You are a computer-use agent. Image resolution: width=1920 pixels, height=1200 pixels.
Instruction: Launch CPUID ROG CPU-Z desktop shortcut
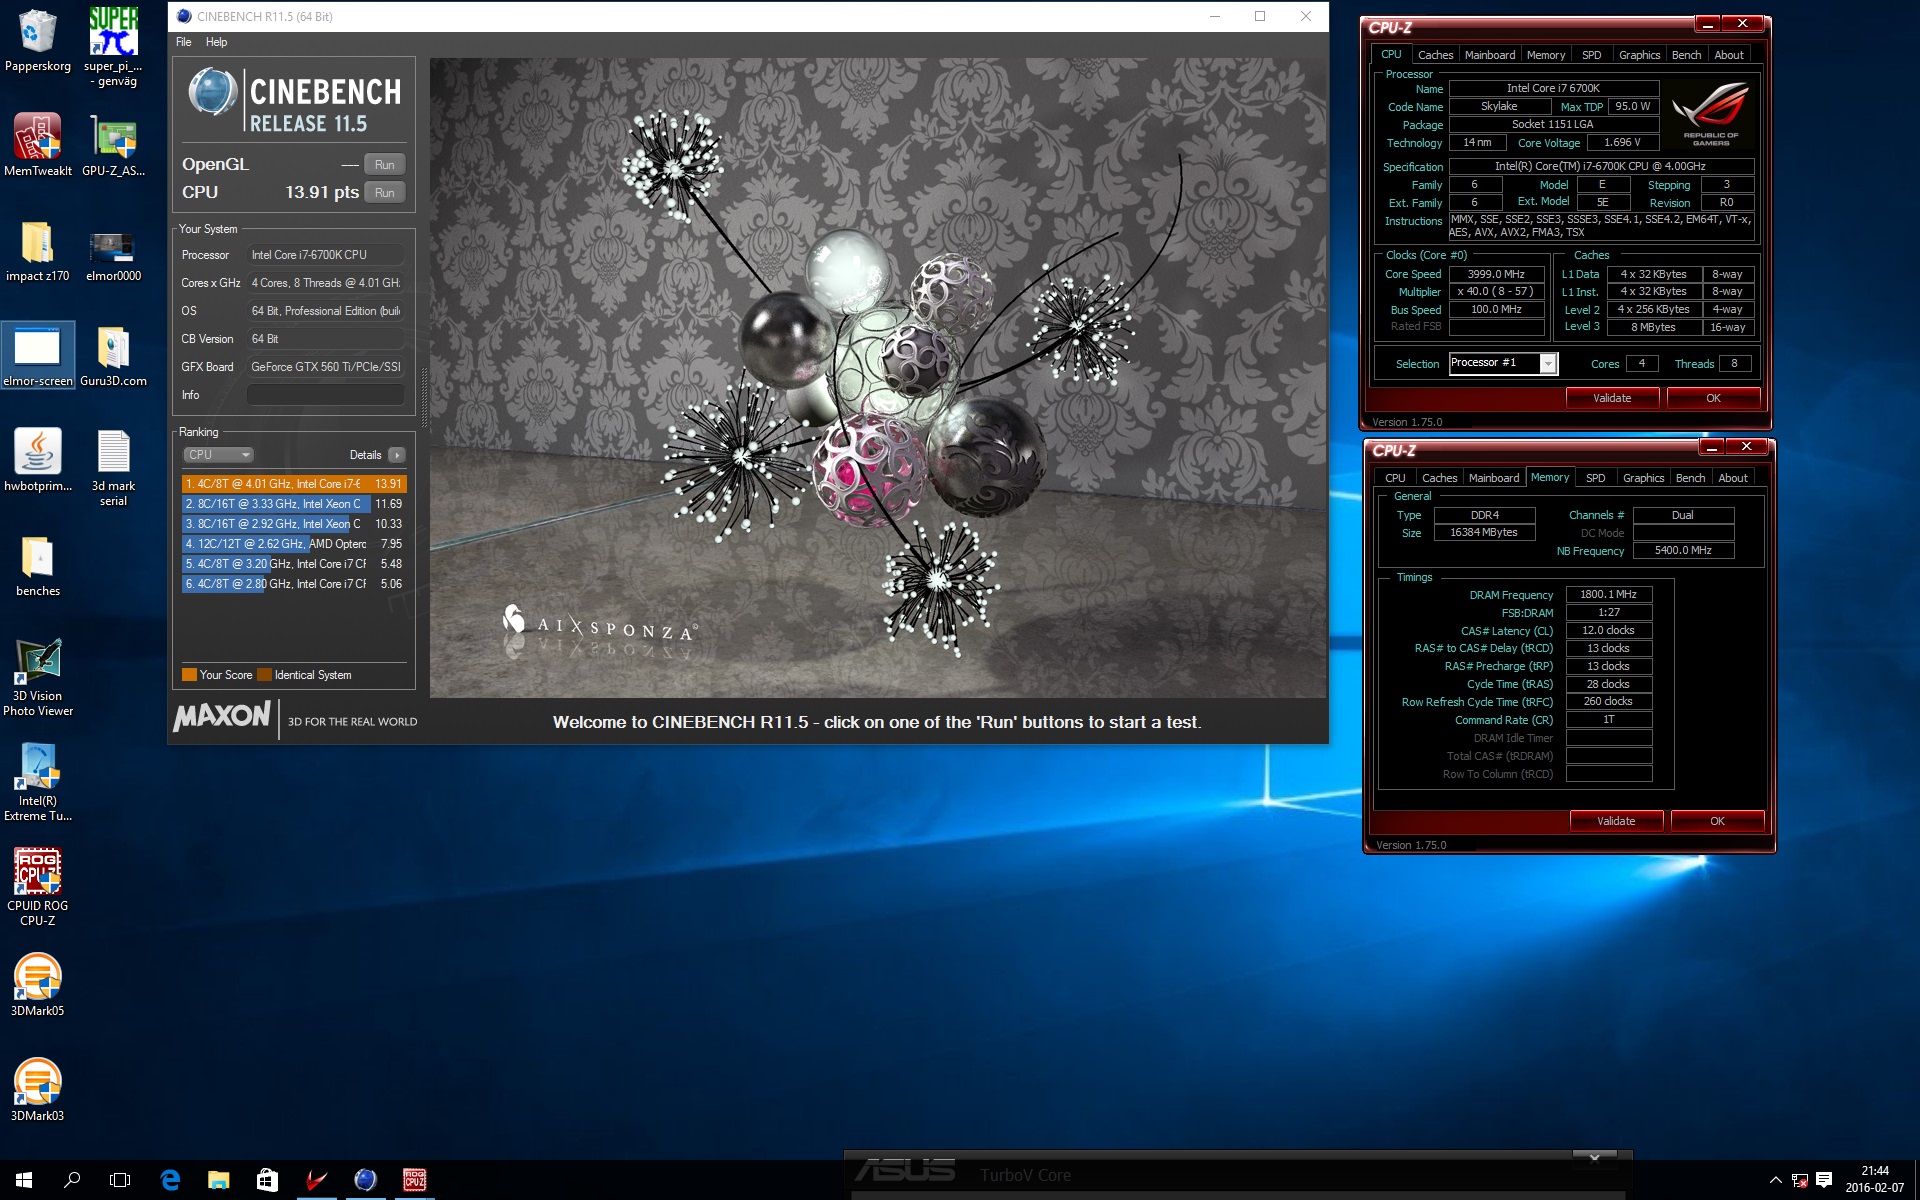(x=38, y=887)
